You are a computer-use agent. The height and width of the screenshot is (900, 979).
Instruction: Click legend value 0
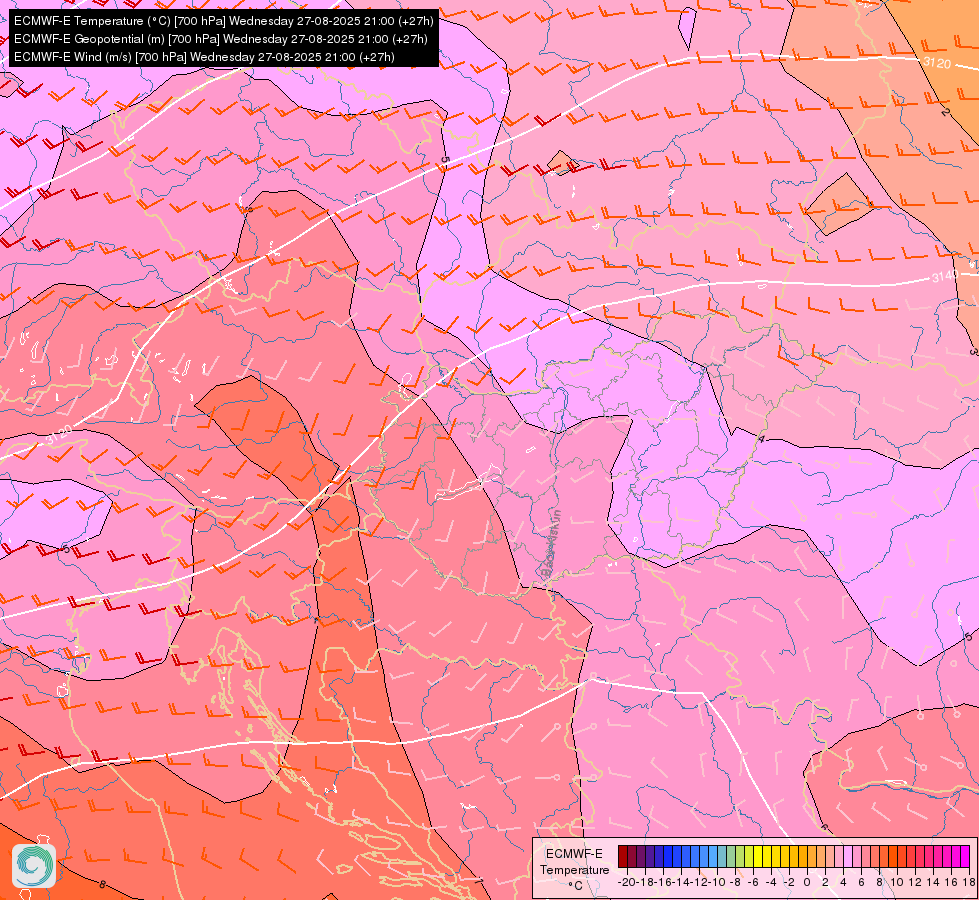coord(807,882)
